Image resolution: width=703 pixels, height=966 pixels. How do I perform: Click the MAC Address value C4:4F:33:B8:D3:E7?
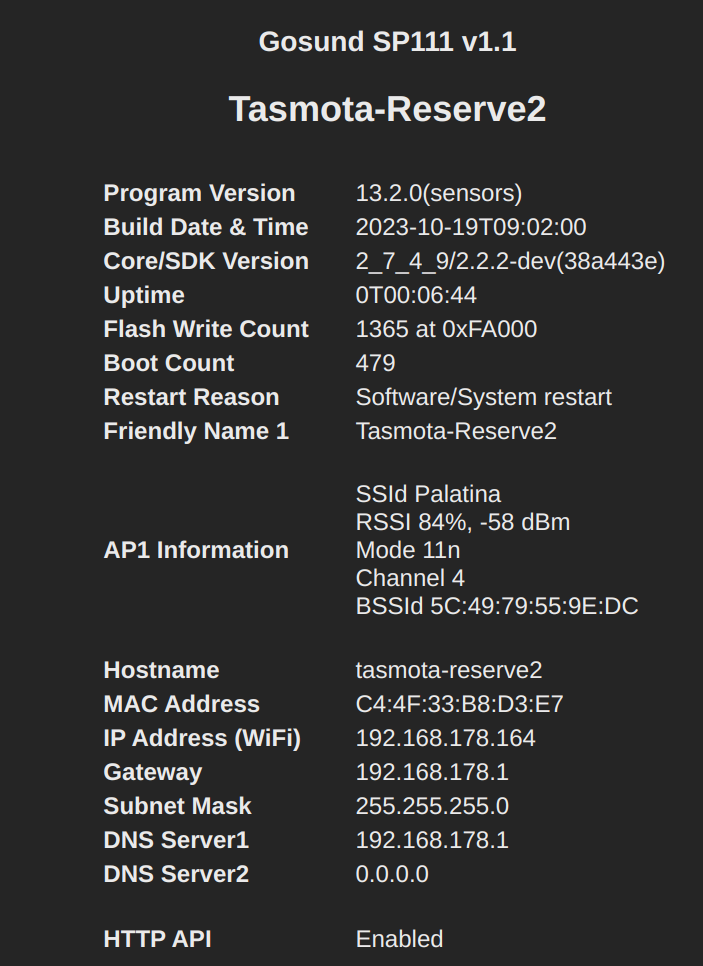(459, 705)
